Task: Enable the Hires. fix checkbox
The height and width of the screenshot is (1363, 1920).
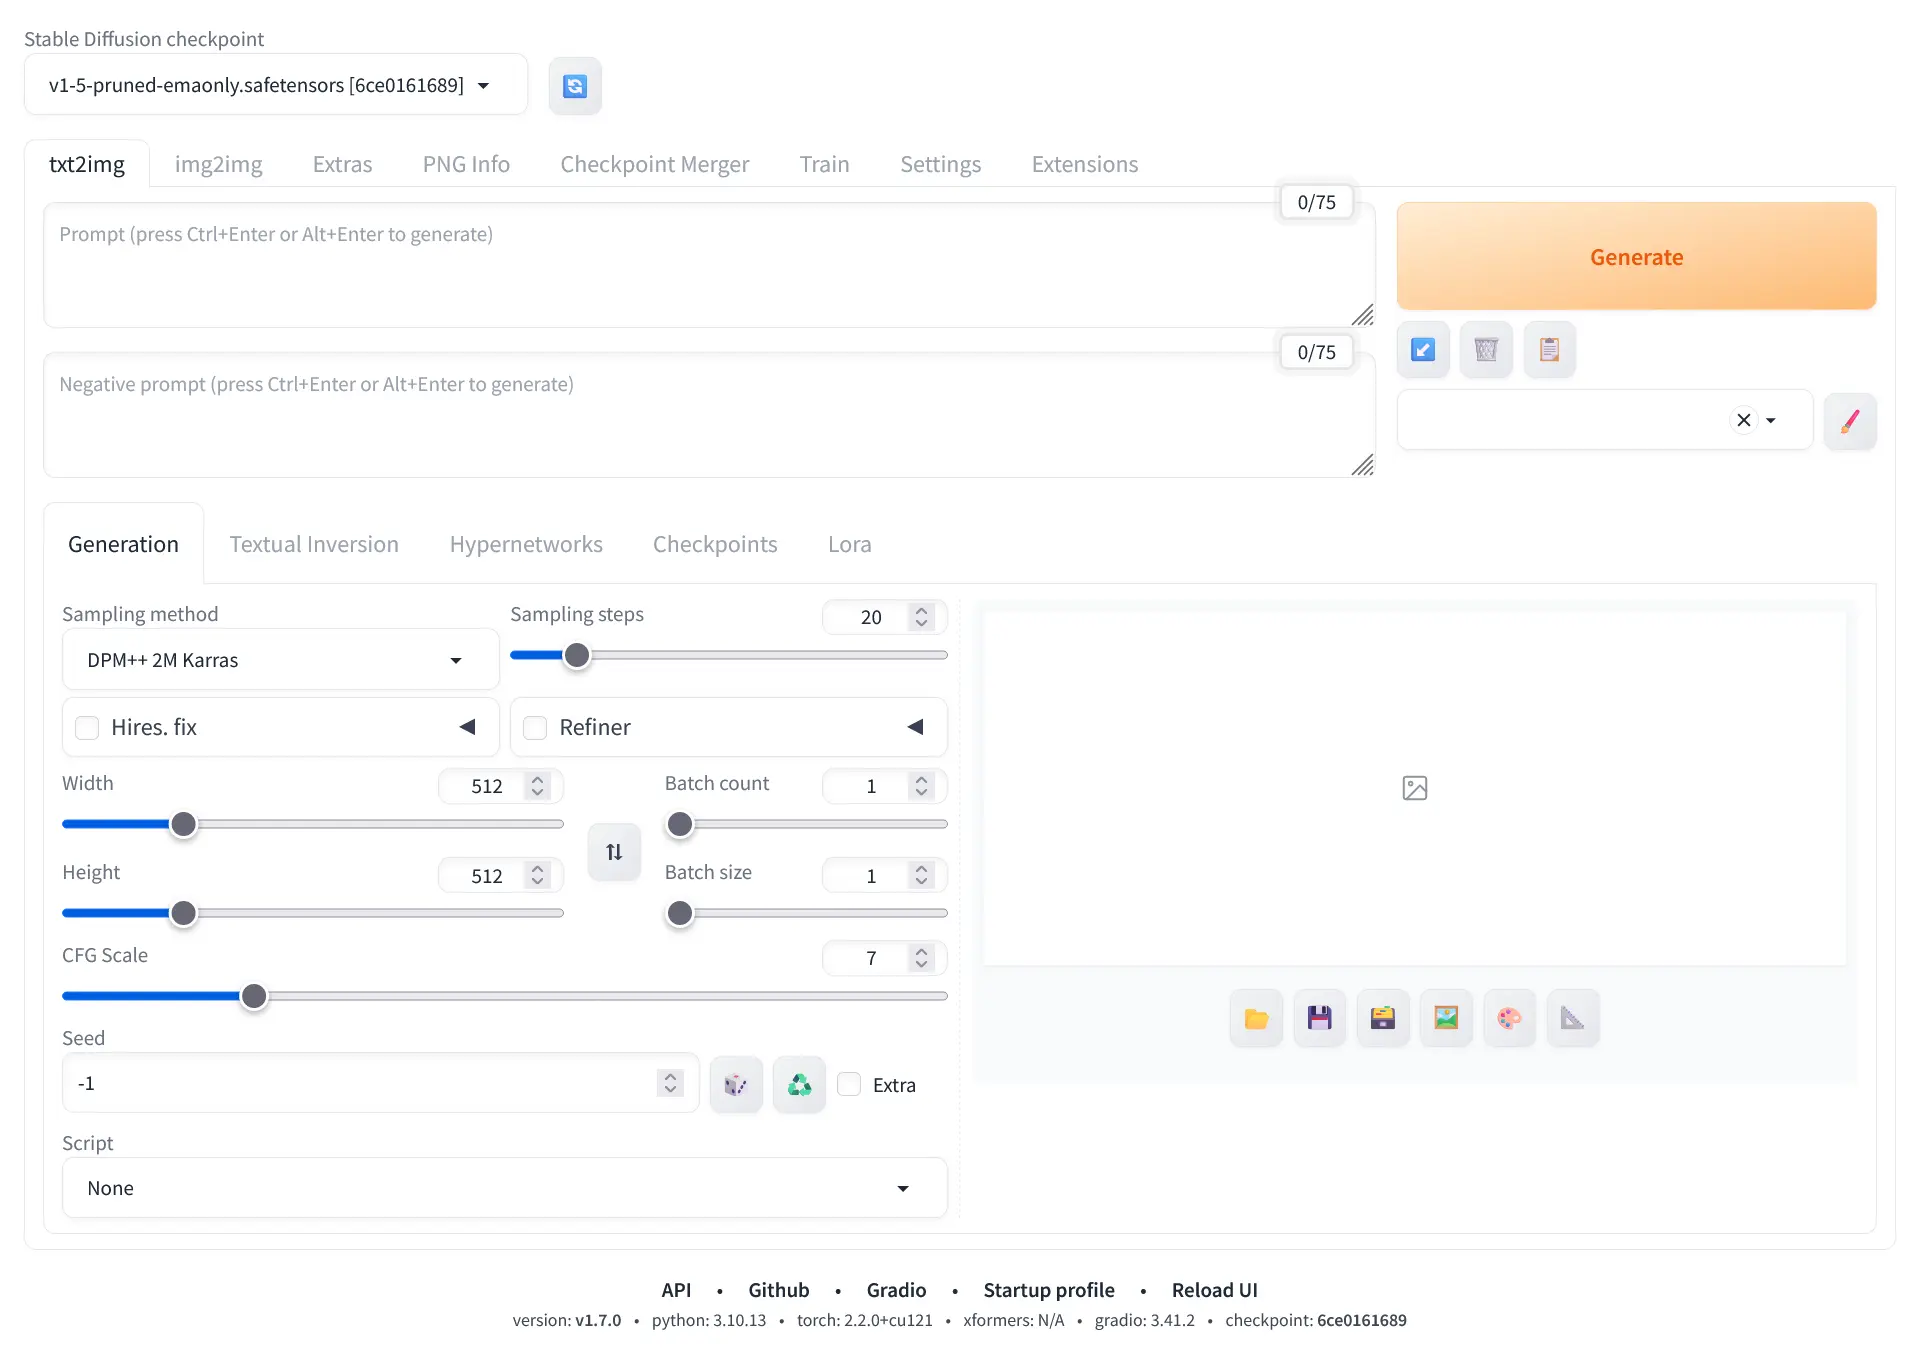Action: pyautogui.click(x=88, y=728)
